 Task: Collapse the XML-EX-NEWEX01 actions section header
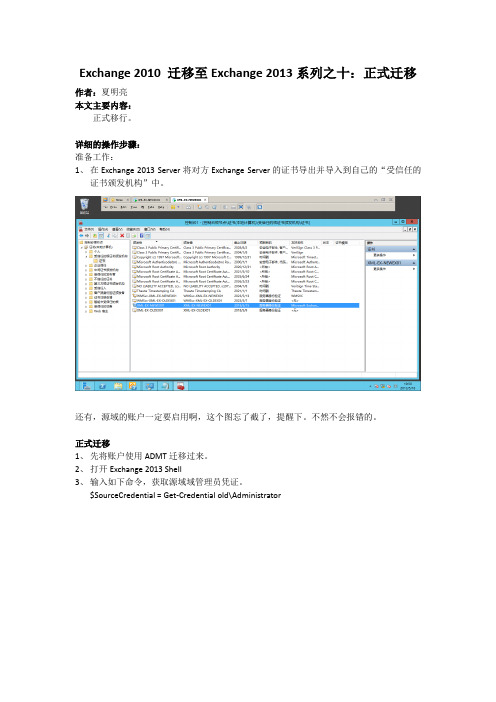[391, 263]
